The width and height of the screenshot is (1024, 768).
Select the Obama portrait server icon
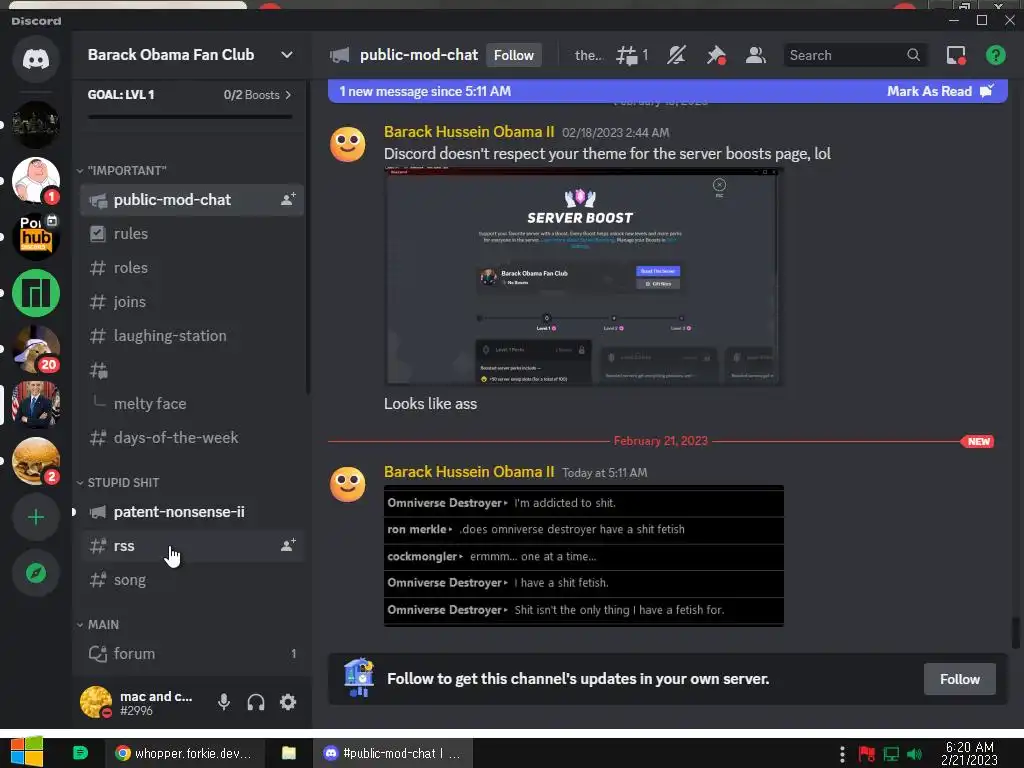point(36,405)
